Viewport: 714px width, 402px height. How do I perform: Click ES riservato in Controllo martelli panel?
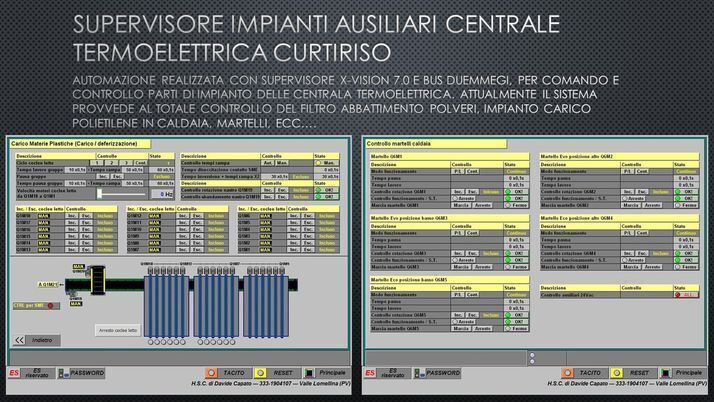click(x=387, y=373)
